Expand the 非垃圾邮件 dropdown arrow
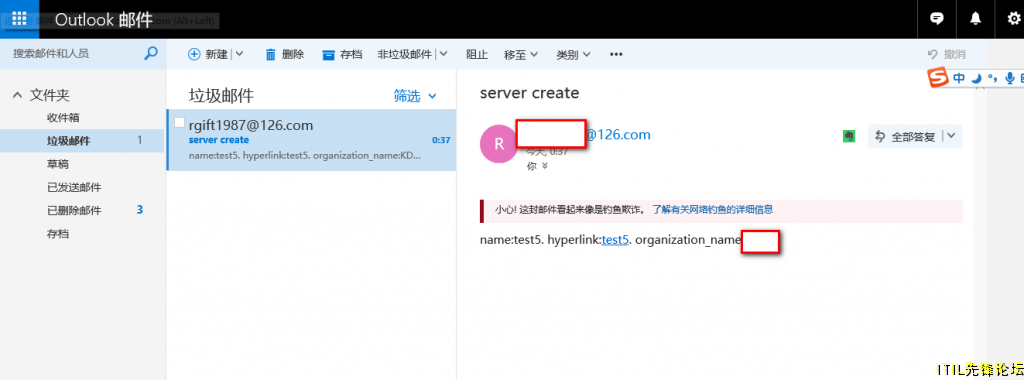 click(443, 55)
